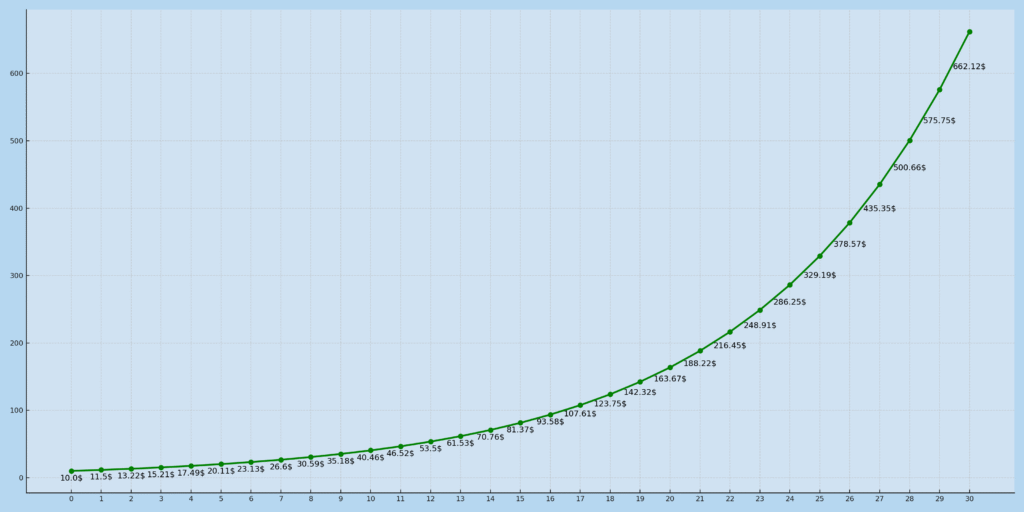
Task: Click the 329.19$ data label
Action: 820,276
